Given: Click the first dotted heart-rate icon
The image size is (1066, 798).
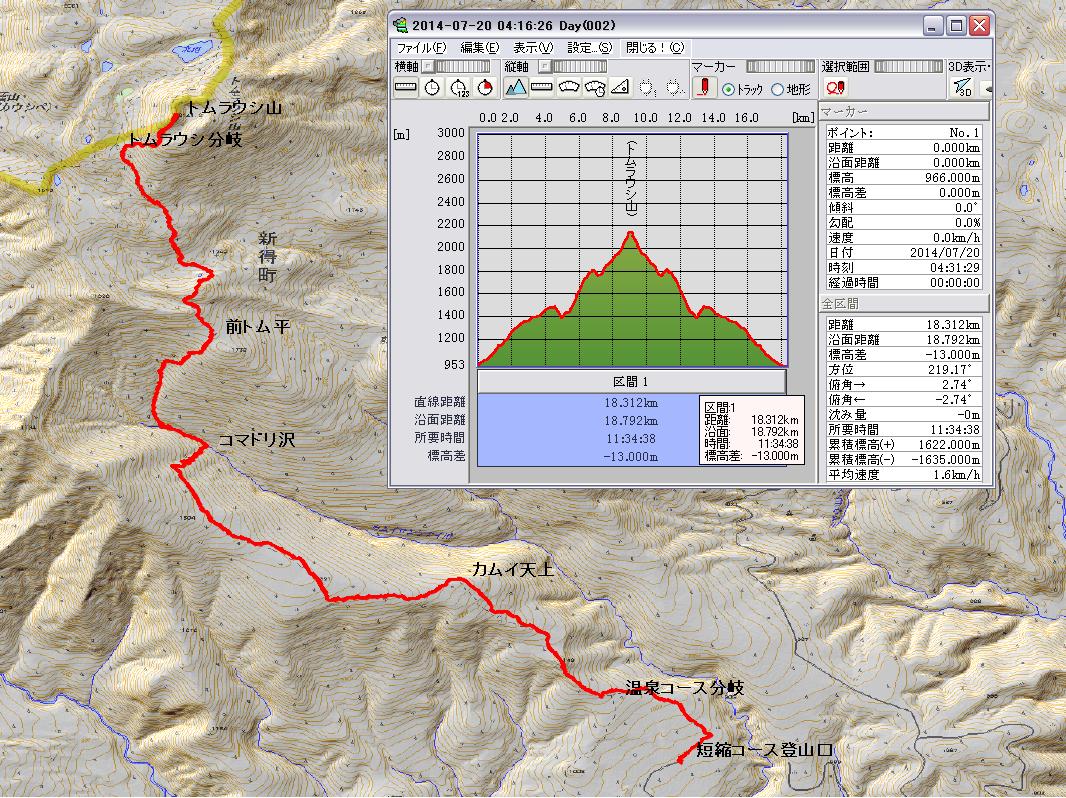Looking at the screenshot, I should [x=647, y=88].
